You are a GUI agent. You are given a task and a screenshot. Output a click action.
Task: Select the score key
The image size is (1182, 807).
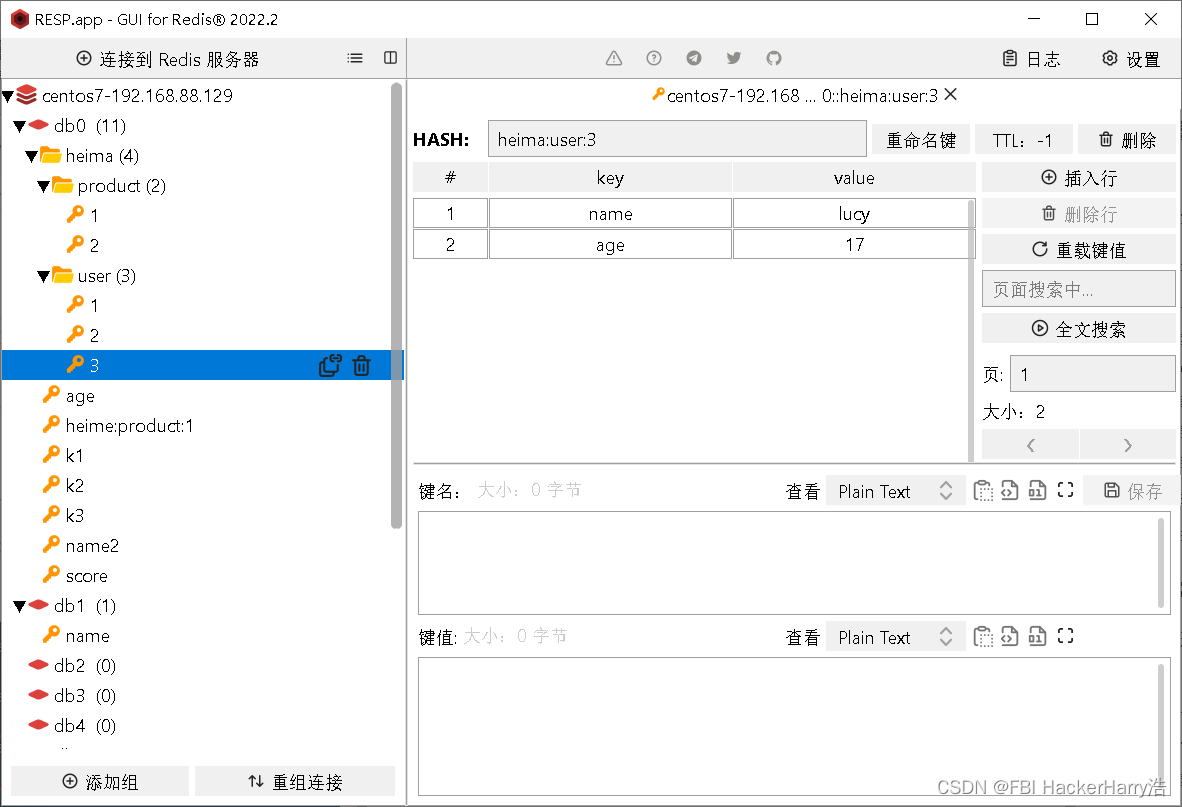[86, 576]
